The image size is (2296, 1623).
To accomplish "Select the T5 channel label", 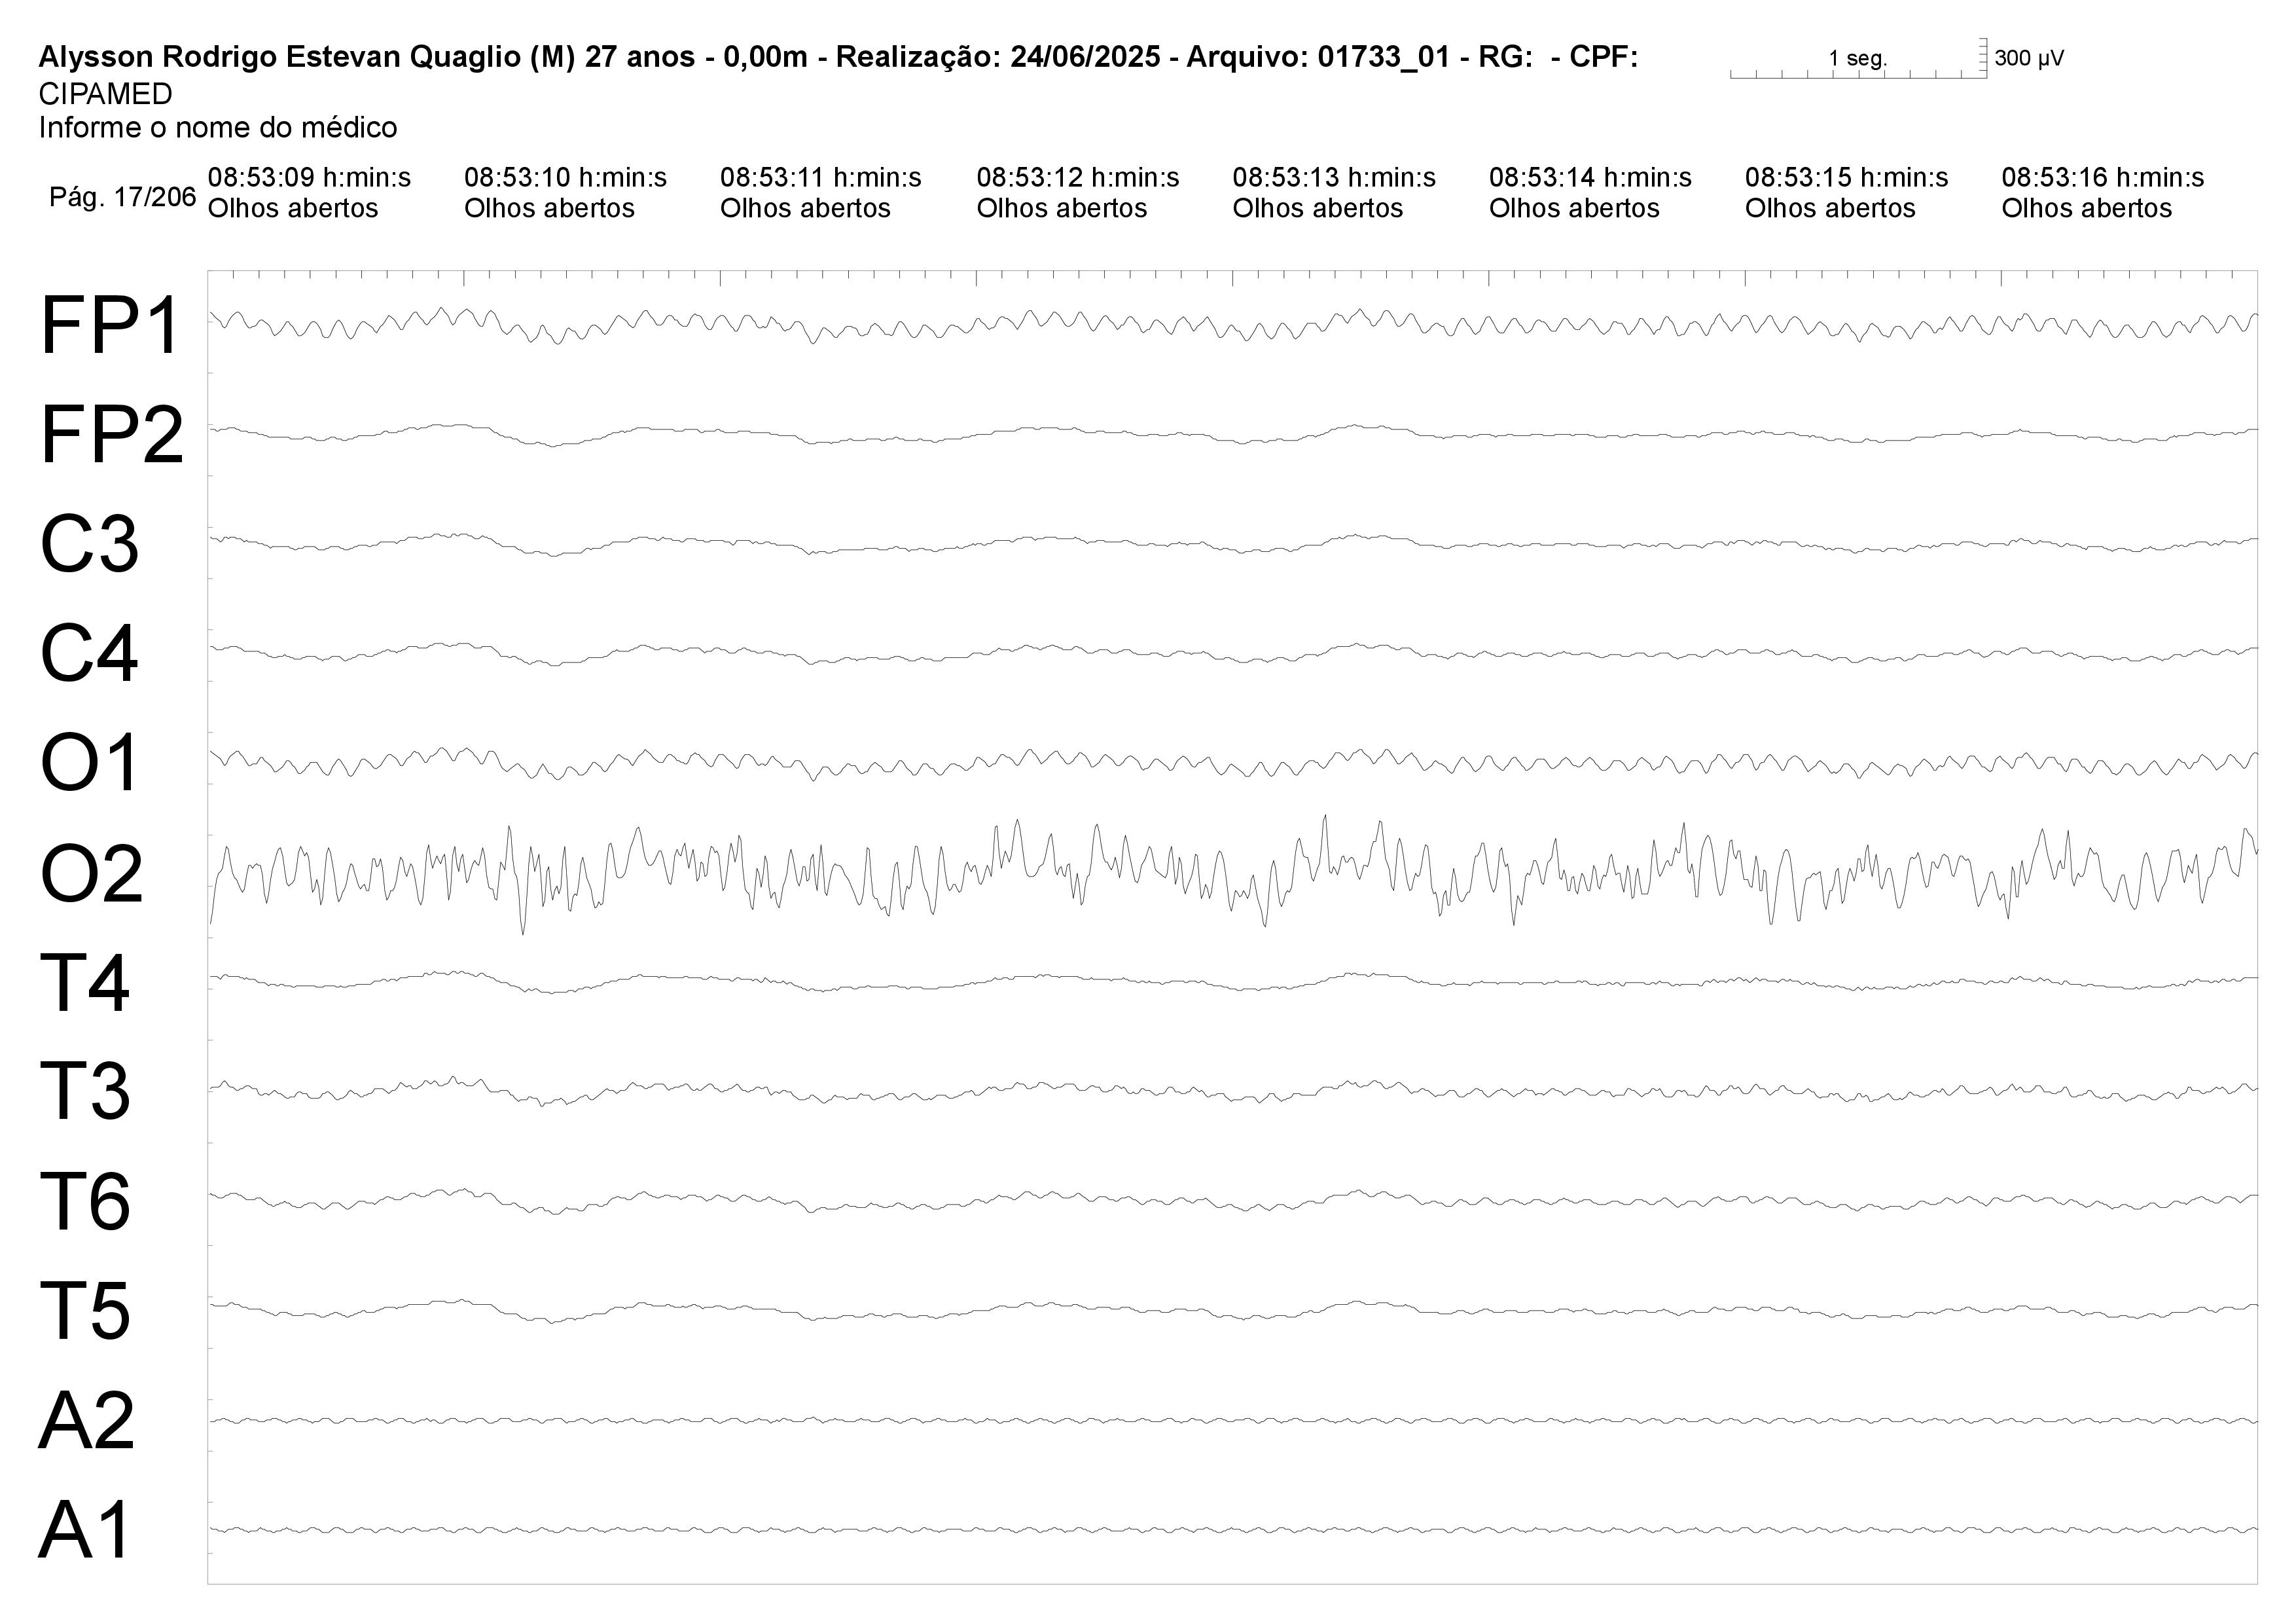I will 85,1311.
